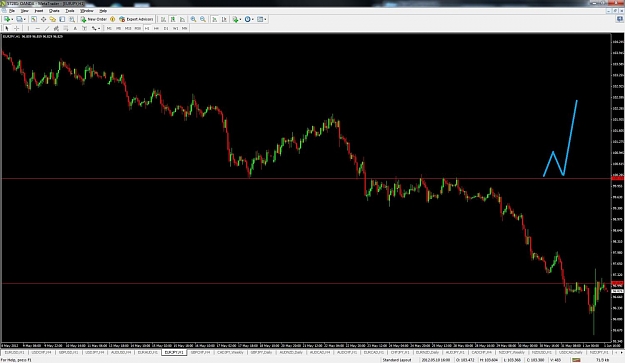625x363 pixels.
Task: Click the New Order button
Action: pyautogui.click(x=94, y=19)
